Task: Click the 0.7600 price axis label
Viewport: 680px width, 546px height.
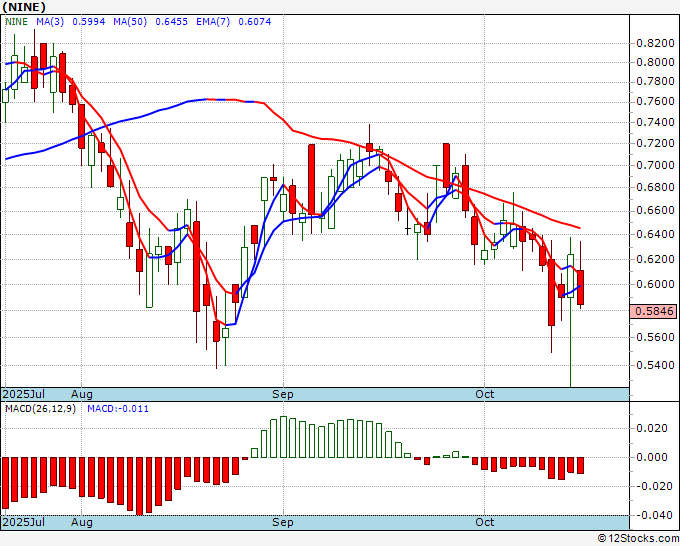Action: tap(655, 101)
